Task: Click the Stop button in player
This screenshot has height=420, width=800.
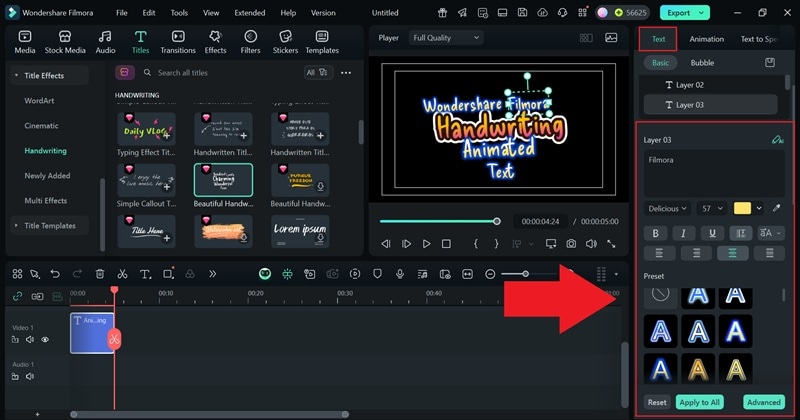Action: click(x=446, y=244)
